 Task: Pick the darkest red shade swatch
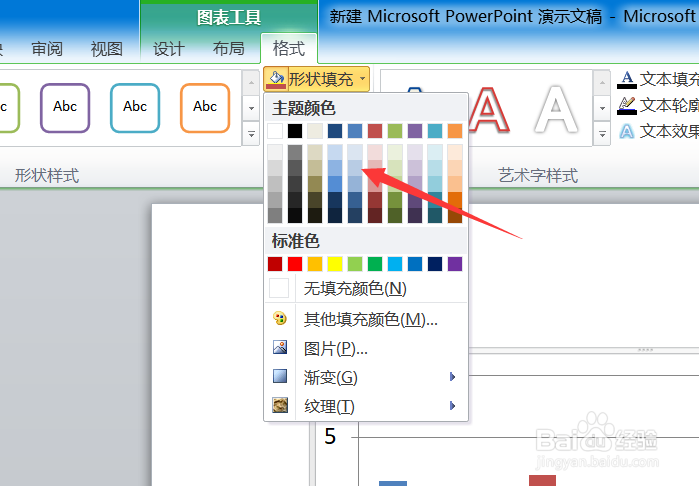pos(375,215)
